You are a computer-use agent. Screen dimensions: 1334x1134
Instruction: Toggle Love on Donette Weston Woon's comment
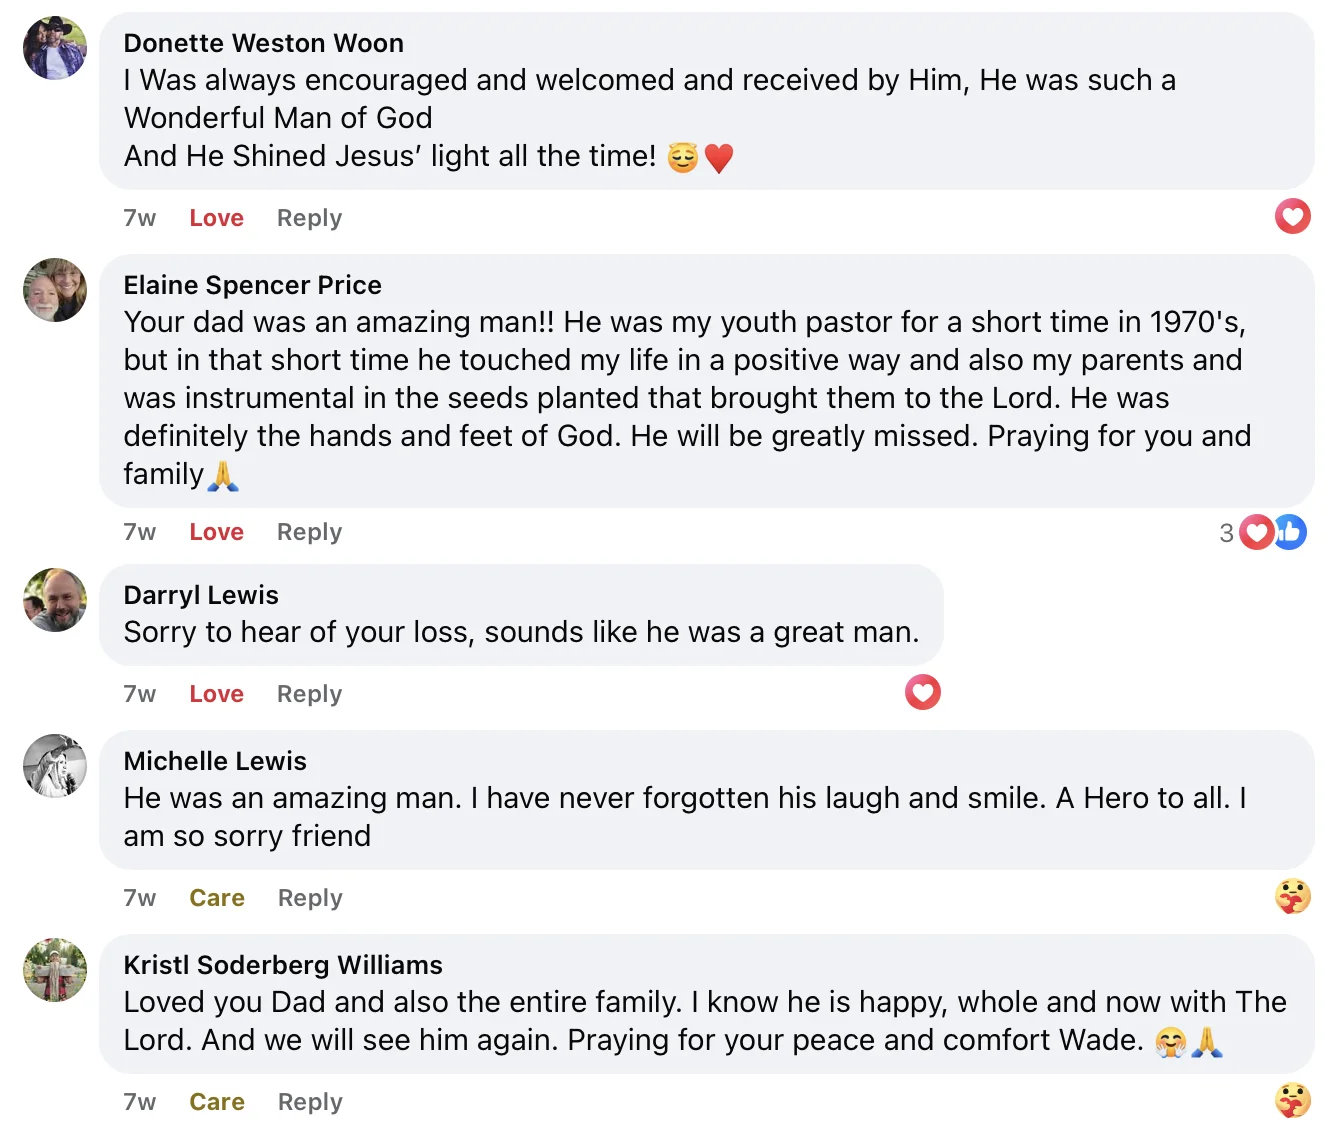(x=216, y=218)
